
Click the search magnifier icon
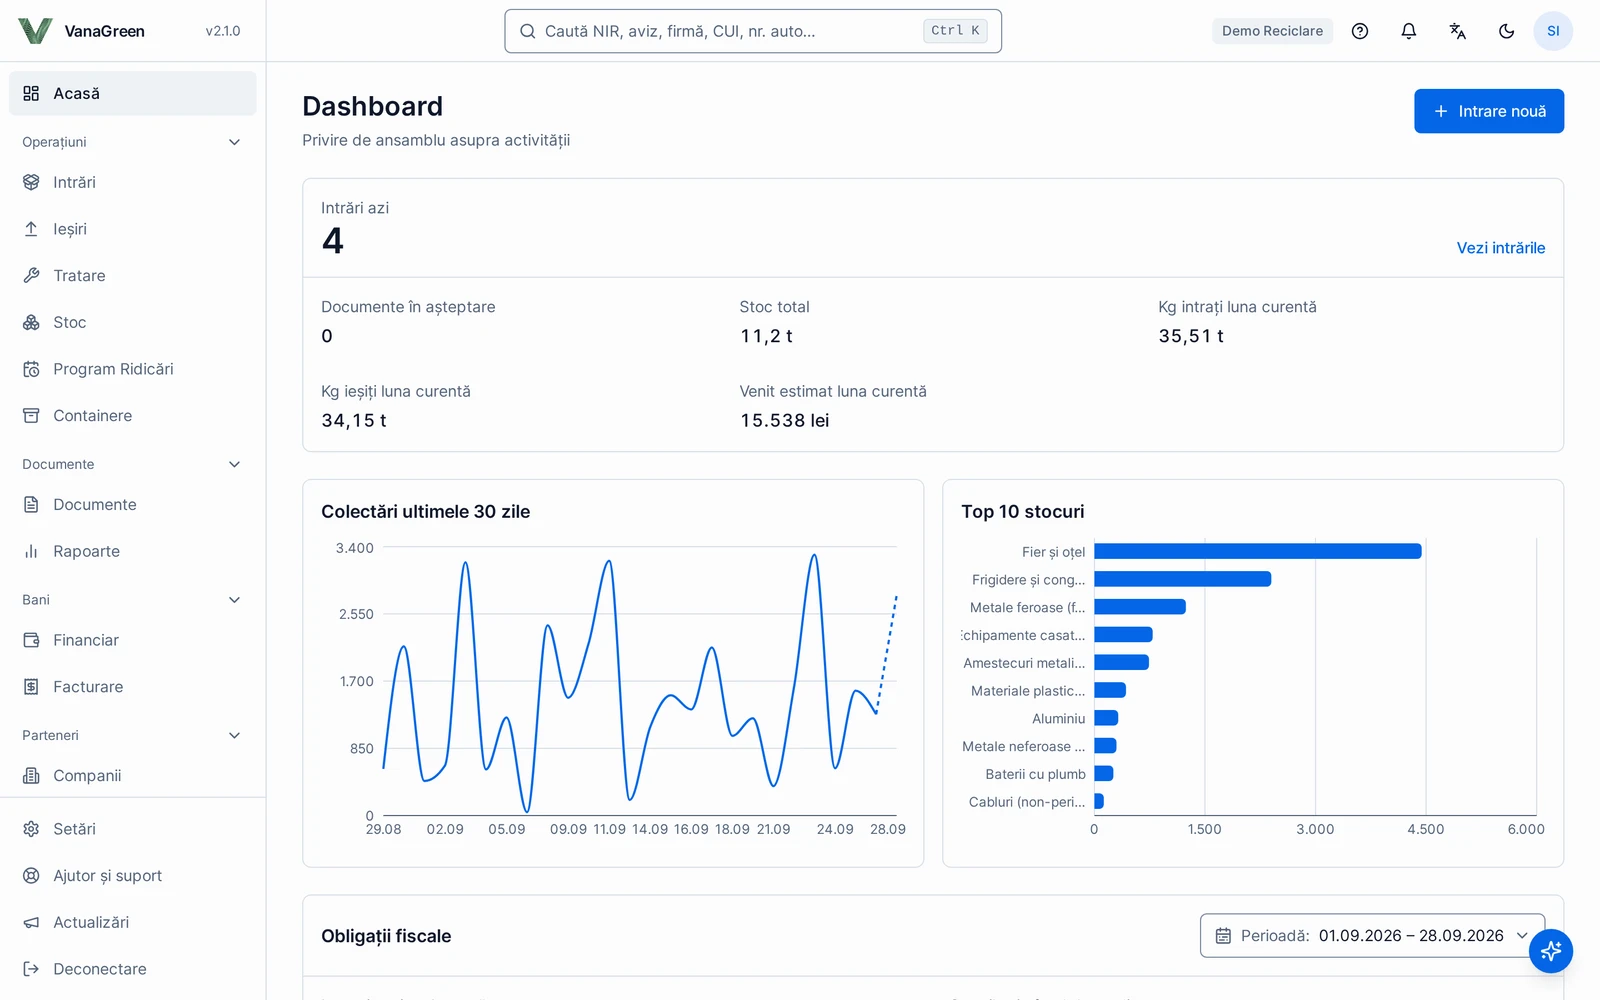point(528,31)
